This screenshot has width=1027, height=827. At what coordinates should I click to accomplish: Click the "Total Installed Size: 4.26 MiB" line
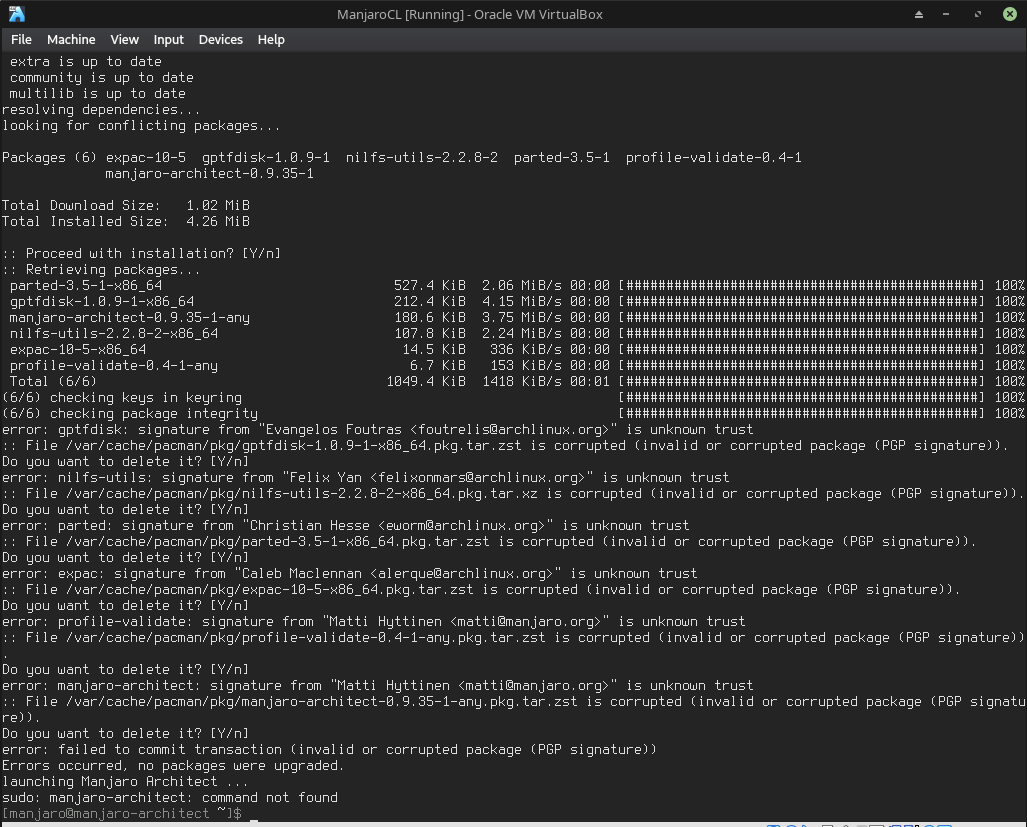(x=126, y=222)
